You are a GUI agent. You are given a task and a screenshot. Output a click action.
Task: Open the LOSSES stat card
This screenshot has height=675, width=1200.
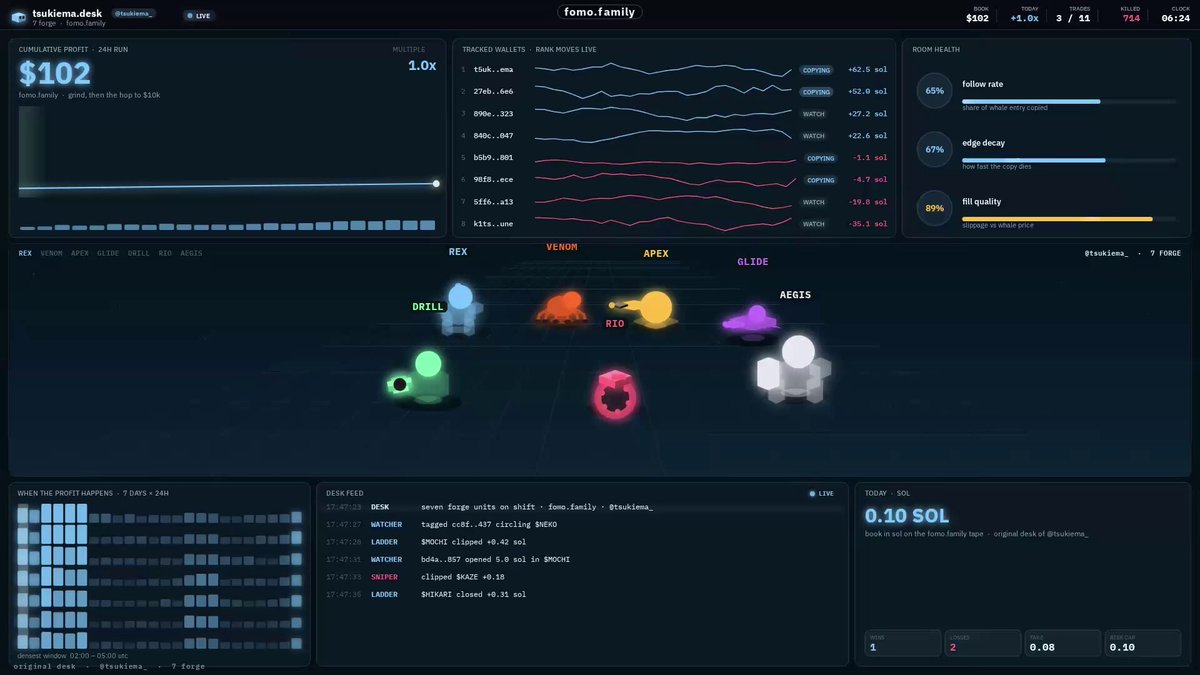click(982, 643)
